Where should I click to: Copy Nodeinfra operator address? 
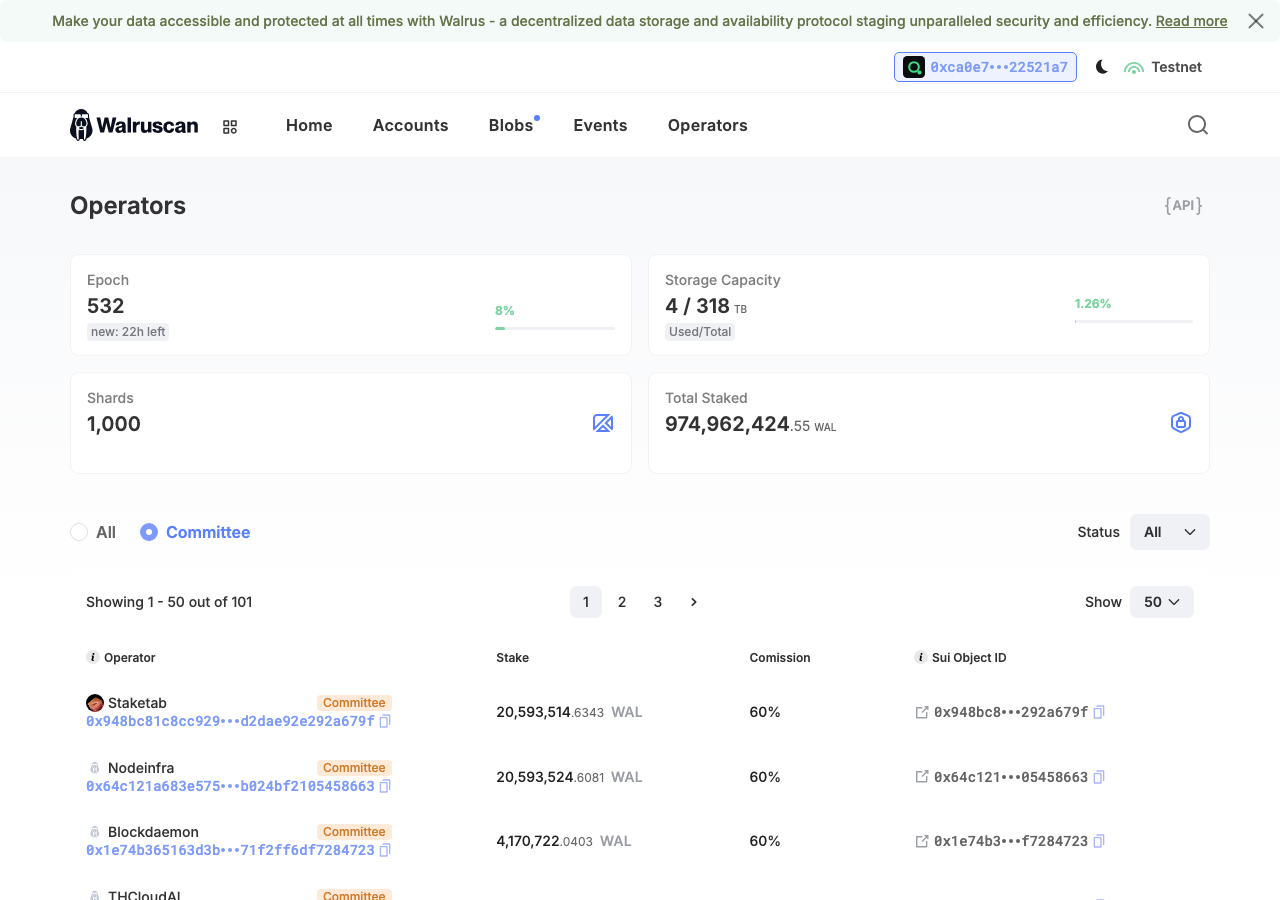(x=385, y=786)
